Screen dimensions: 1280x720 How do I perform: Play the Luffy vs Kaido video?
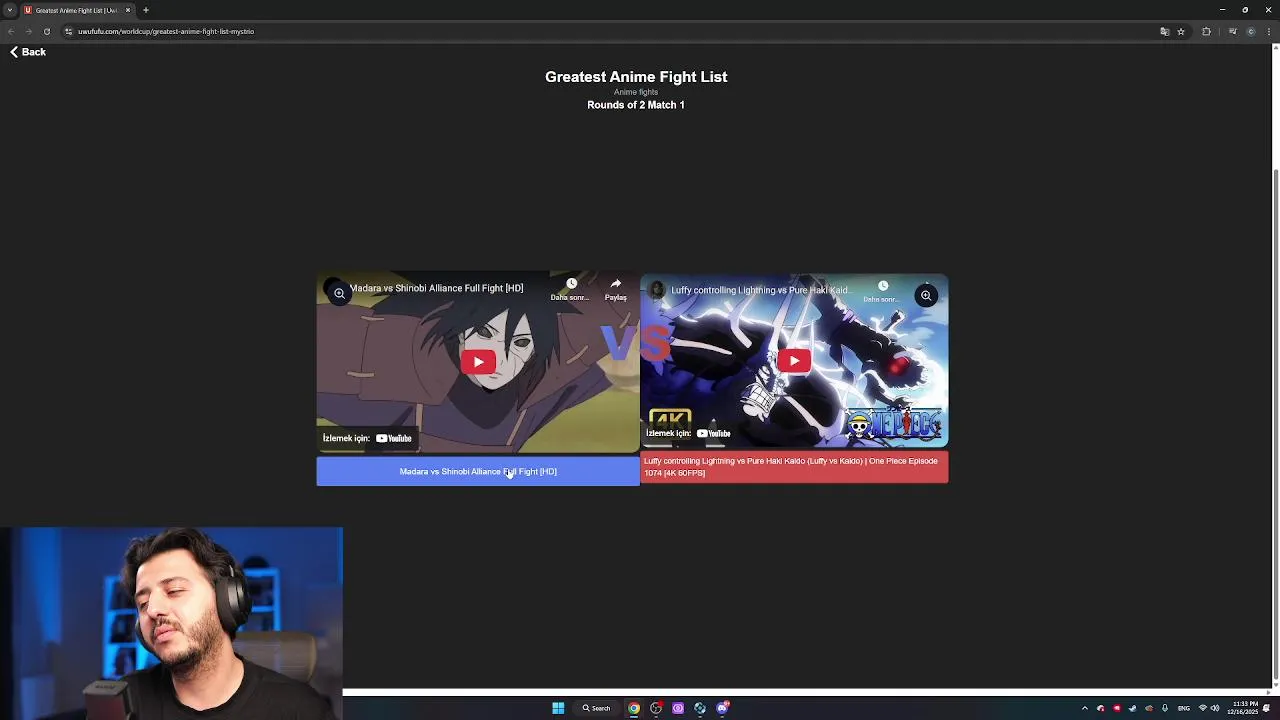(794, 361)
